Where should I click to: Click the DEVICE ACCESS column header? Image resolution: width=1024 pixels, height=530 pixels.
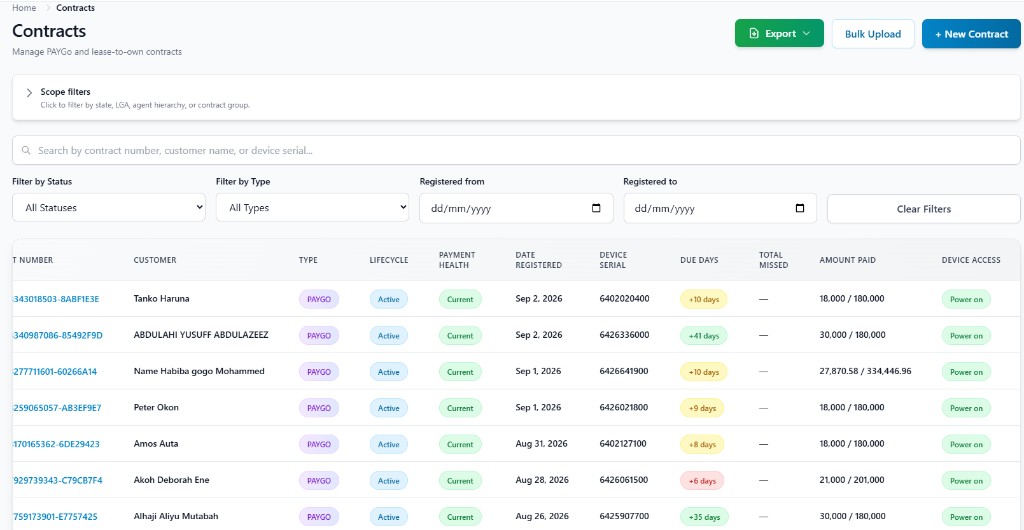(971, 260)
